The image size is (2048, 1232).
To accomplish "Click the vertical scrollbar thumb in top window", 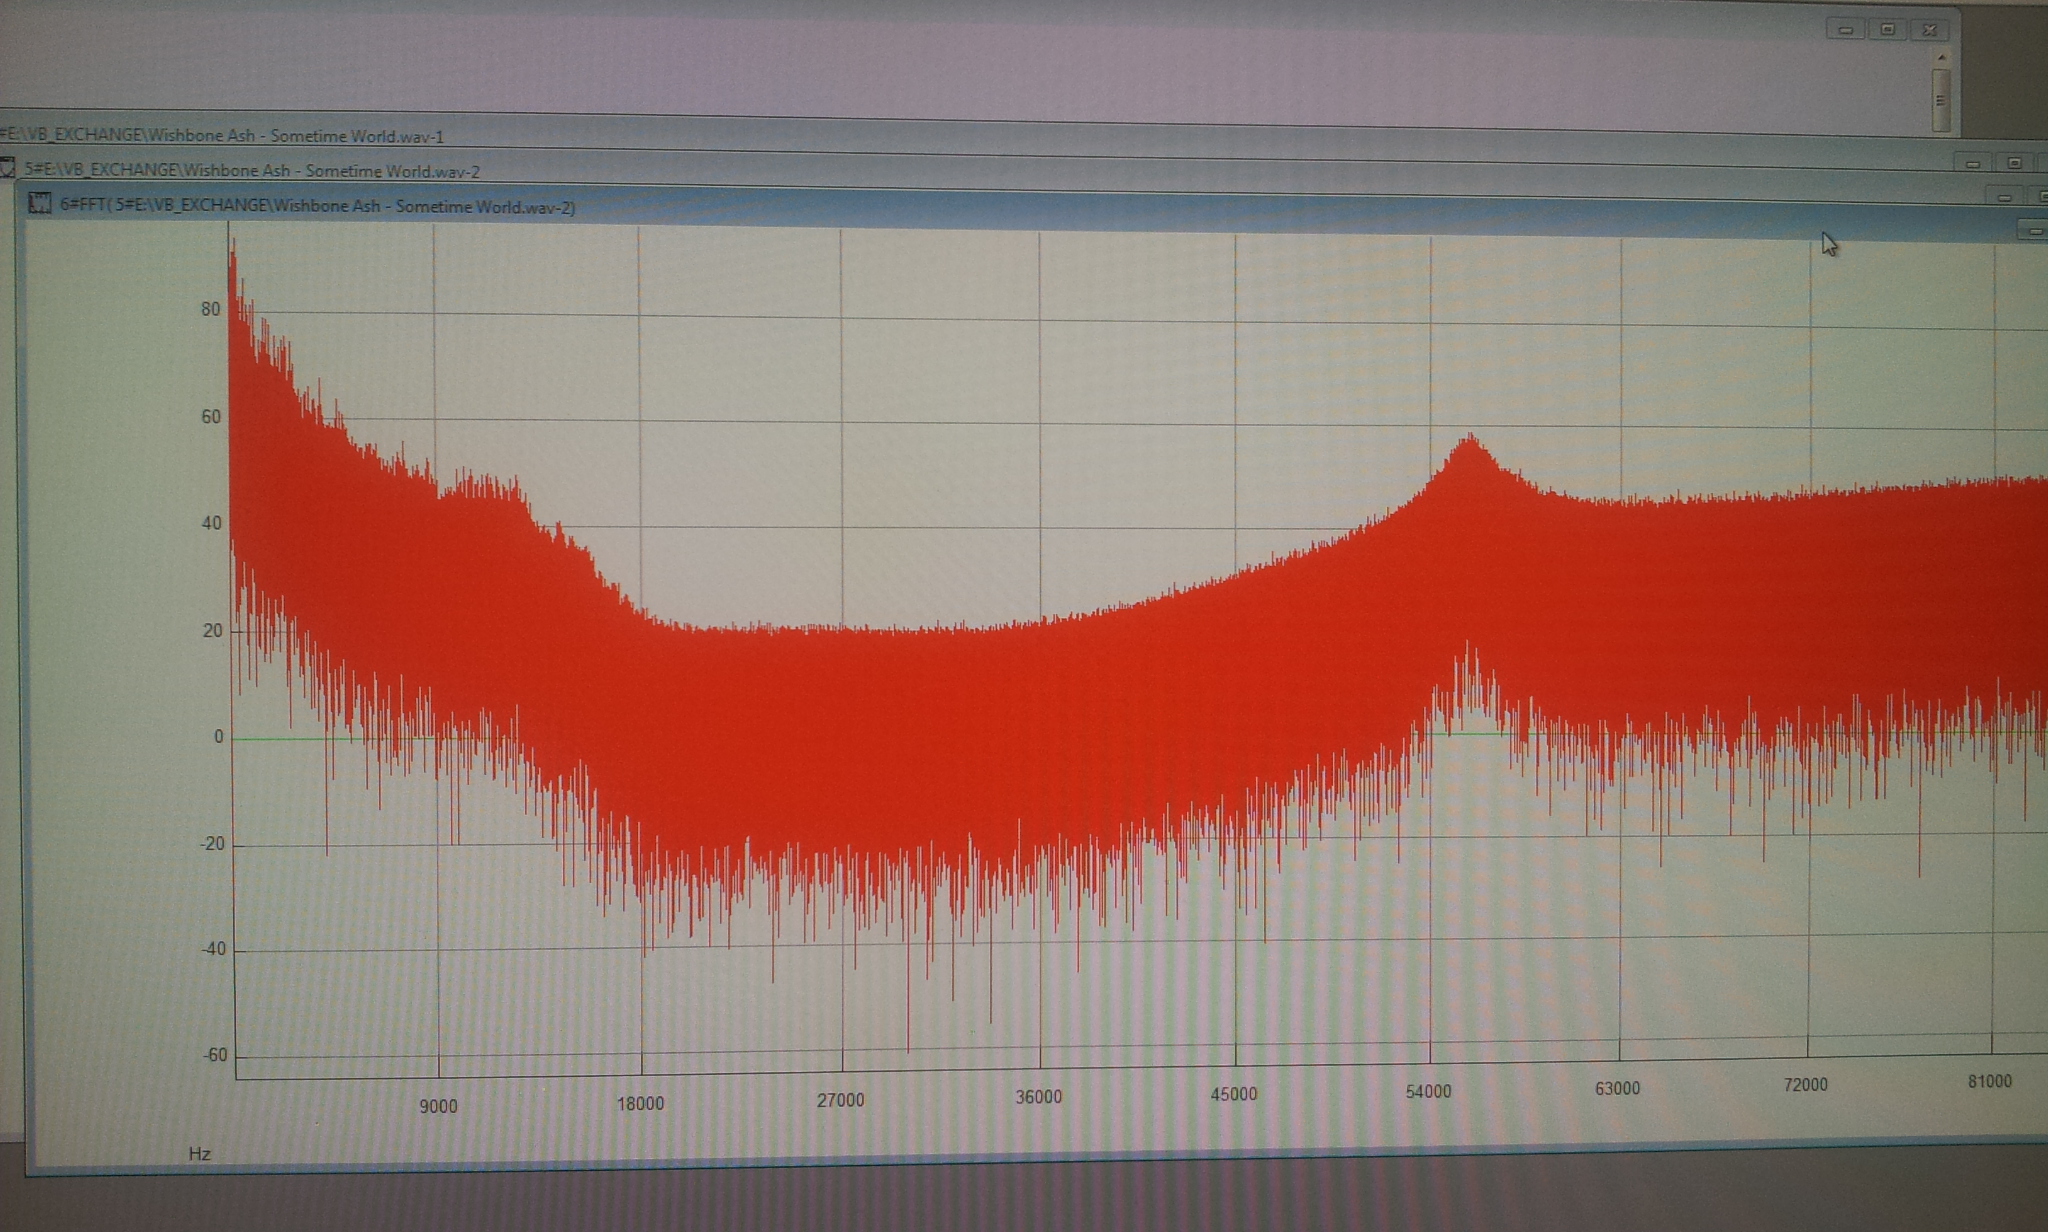I will pos(1941,100).
